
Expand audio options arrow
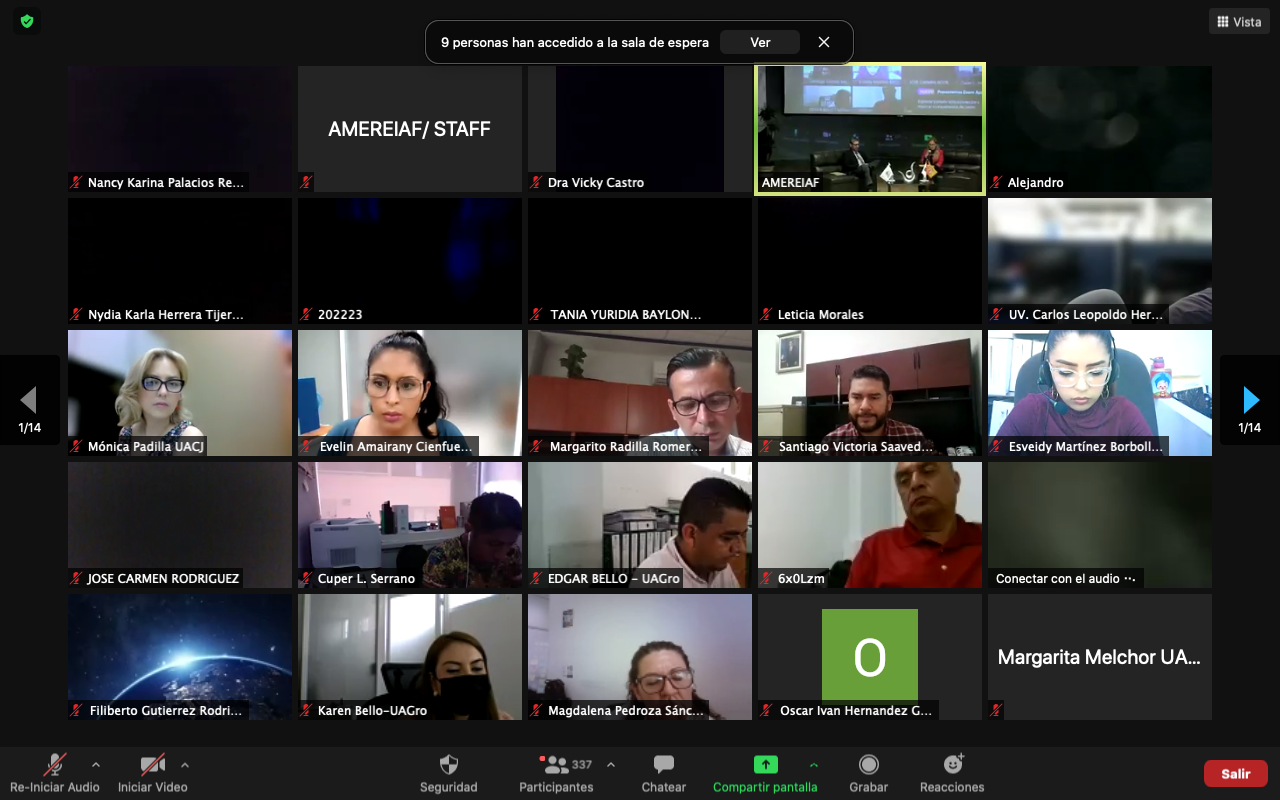click(96, 765)
